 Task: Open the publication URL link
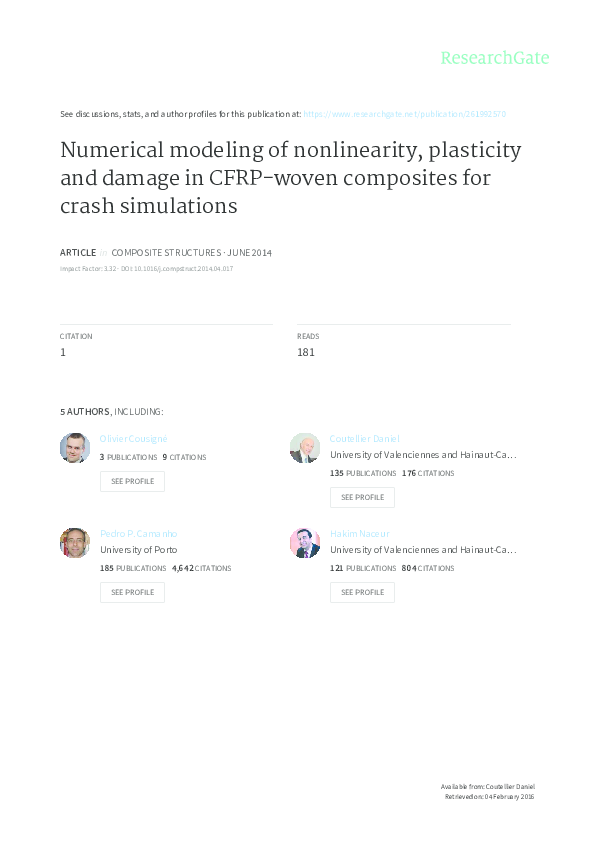[407, 114]
